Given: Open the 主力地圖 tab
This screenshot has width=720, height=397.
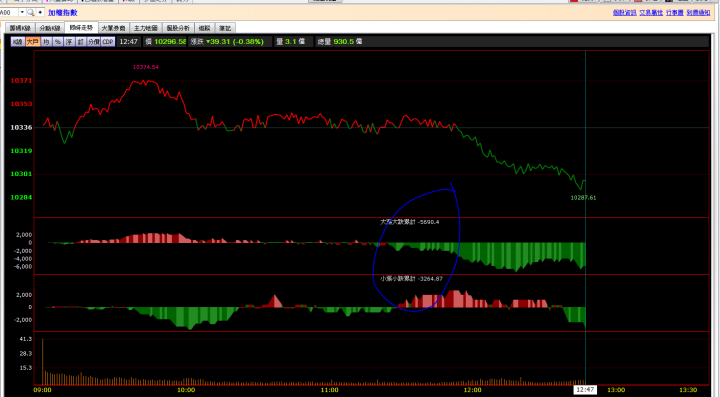Looking at the screenshot, I should coord(146,28).
